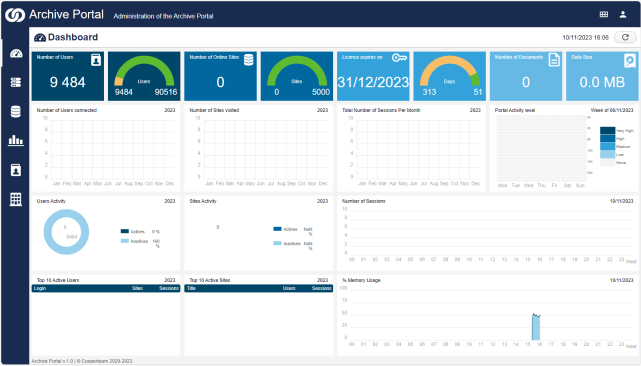Sort Top 10 Active Sites by Sessions column
Screen dimensions: 641x366
coord(322,288)
